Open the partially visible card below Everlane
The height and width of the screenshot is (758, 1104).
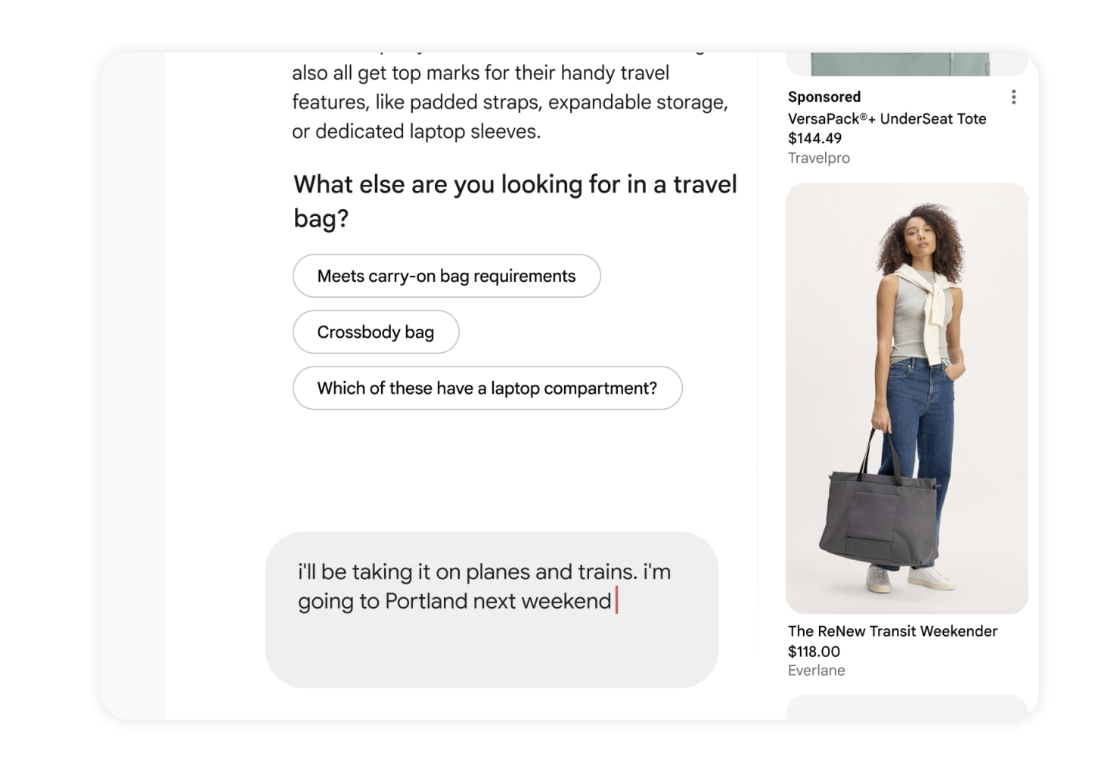[x=906, y=707]
